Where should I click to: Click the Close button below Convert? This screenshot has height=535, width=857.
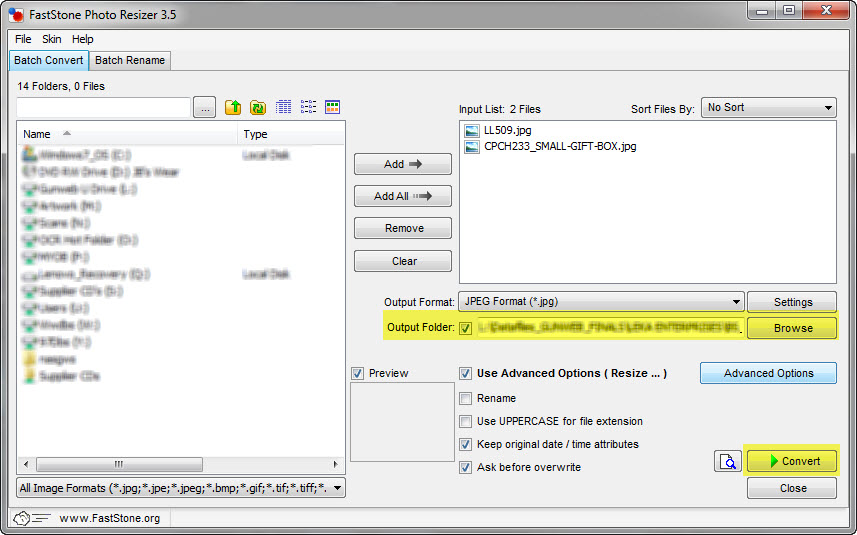(x=792, y=488)
